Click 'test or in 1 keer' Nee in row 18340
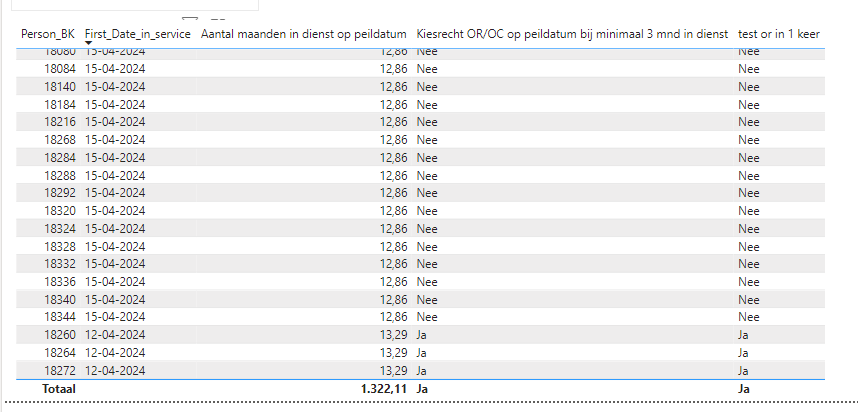Screen dimensions: 858x412 point(749,300)
